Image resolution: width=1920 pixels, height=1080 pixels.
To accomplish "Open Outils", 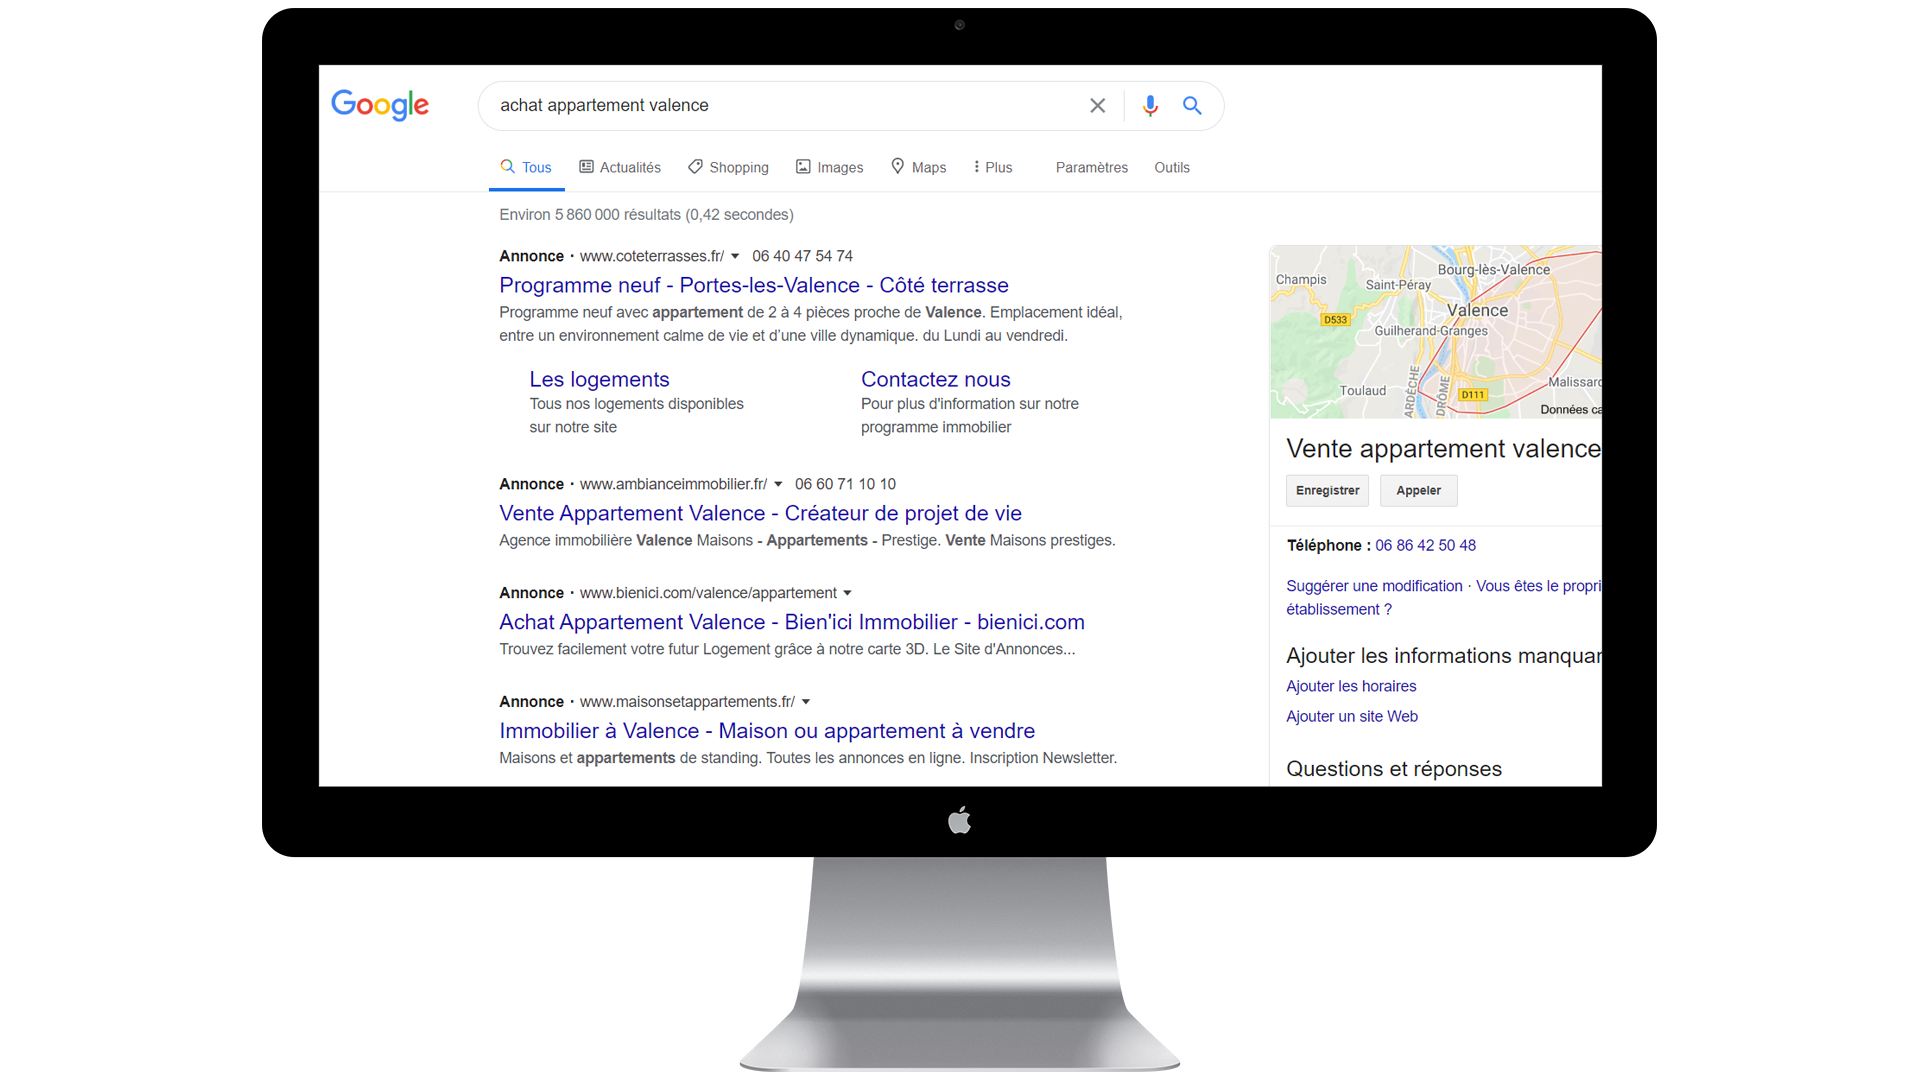I will [1171, 167].
